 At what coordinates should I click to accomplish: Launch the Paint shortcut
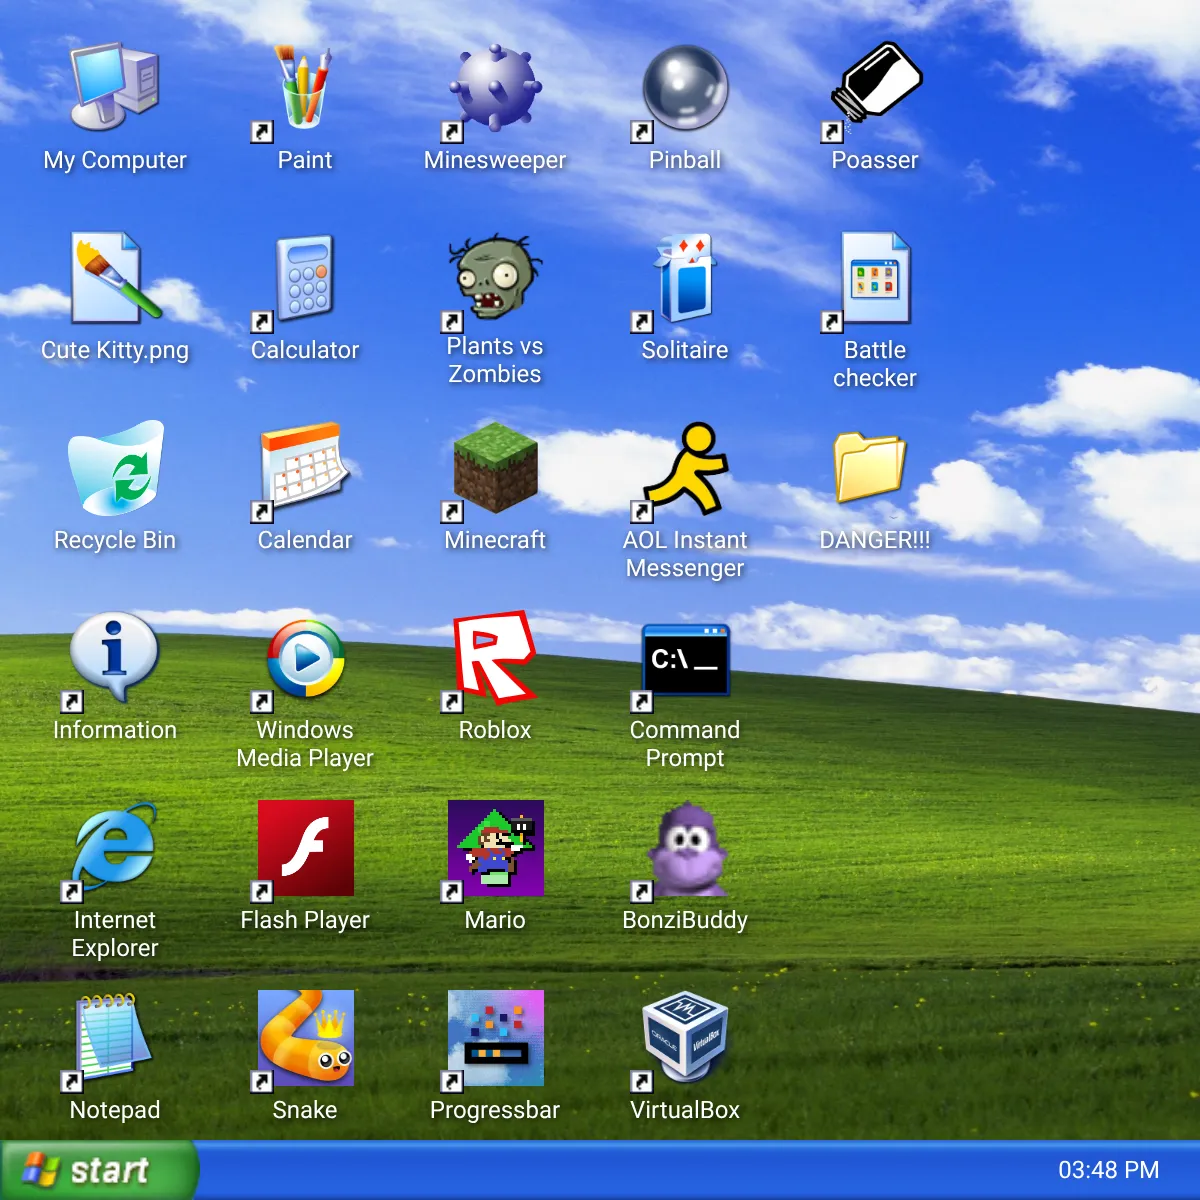(305, 88)
